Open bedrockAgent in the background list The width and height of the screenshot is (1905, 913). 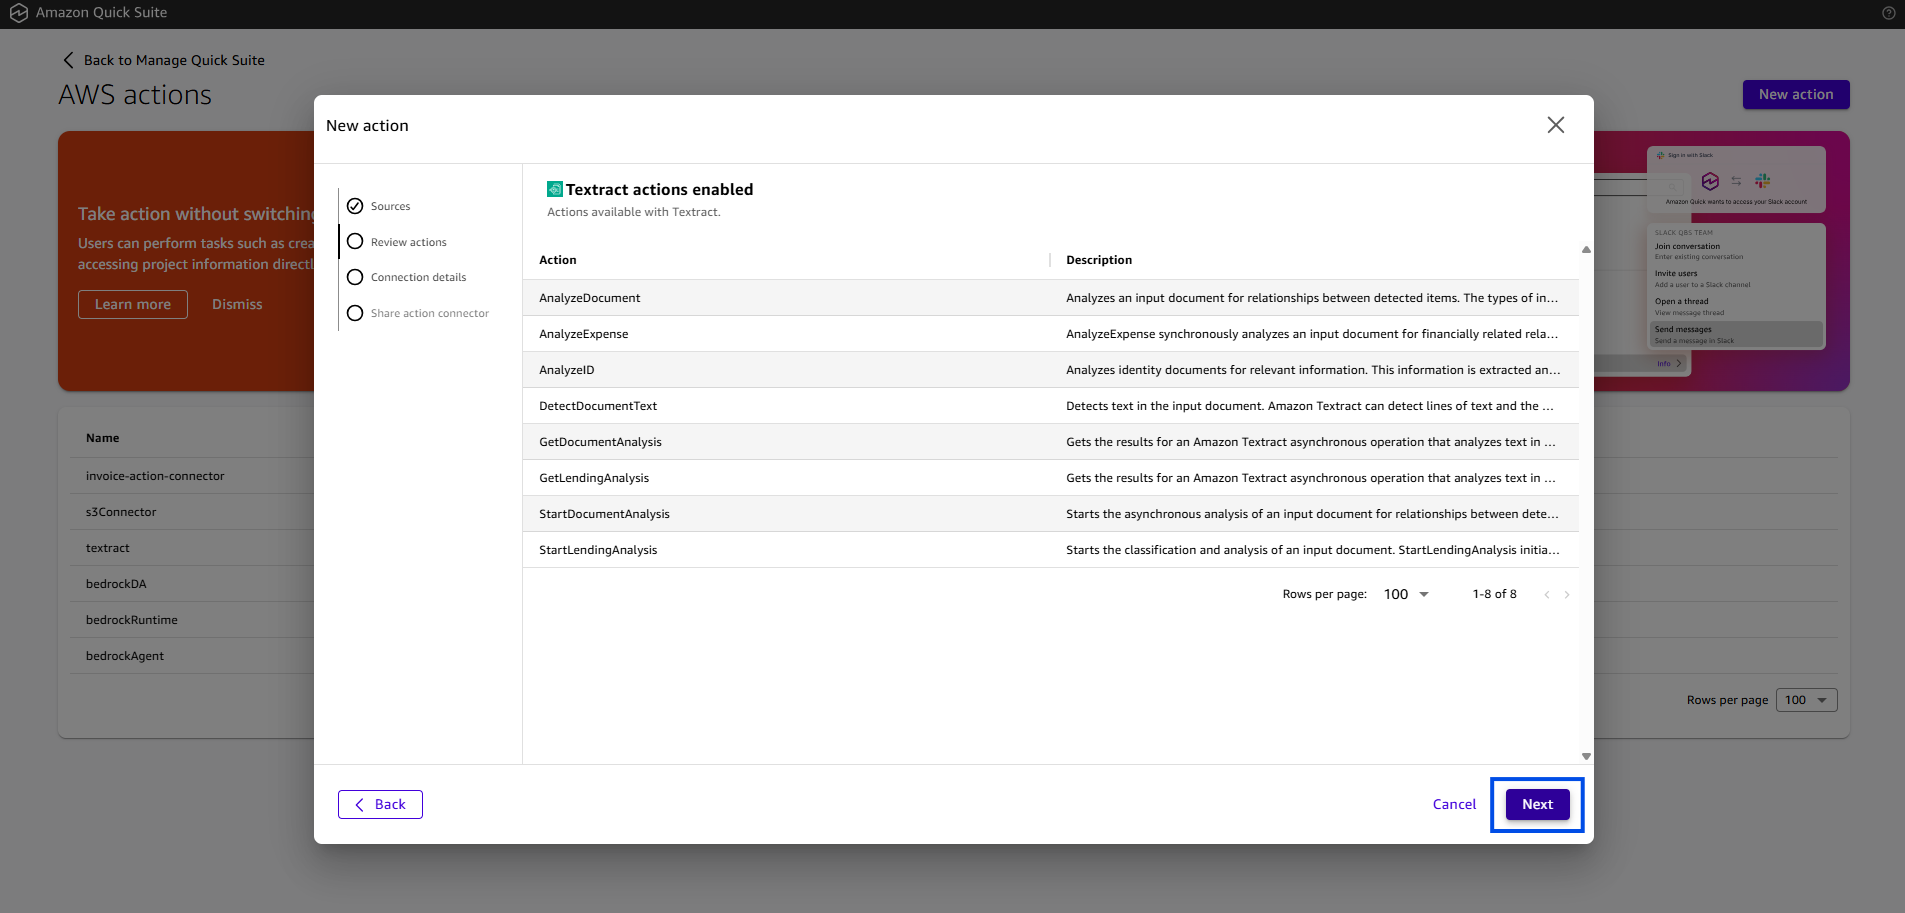125,656
